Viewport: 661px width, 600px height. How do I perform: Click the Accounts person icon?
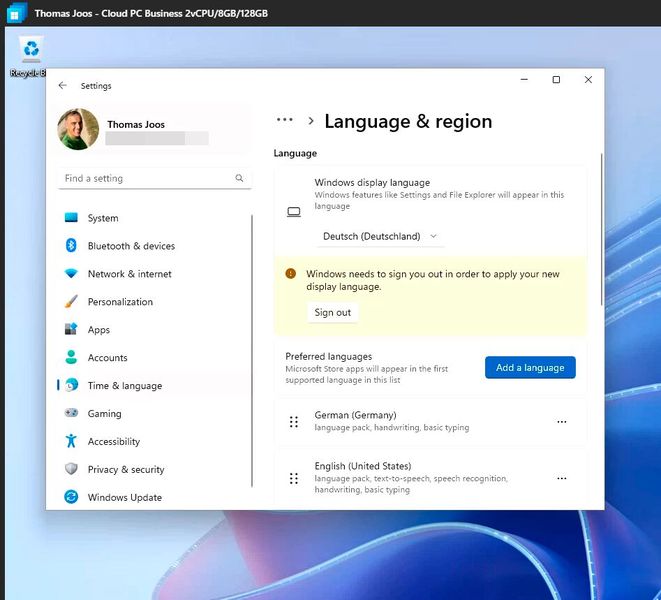coord(71,357)
